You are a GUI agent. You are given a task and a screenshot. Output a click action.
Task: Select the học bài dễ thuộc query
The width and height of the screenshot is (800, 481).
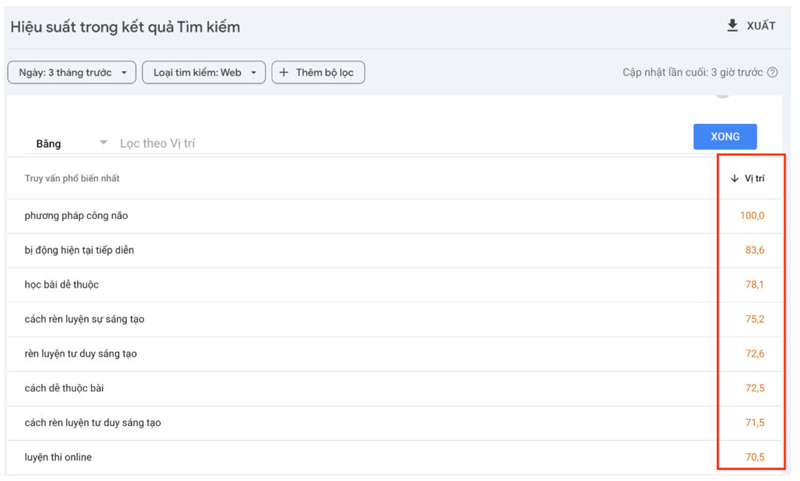coord(62,285)
